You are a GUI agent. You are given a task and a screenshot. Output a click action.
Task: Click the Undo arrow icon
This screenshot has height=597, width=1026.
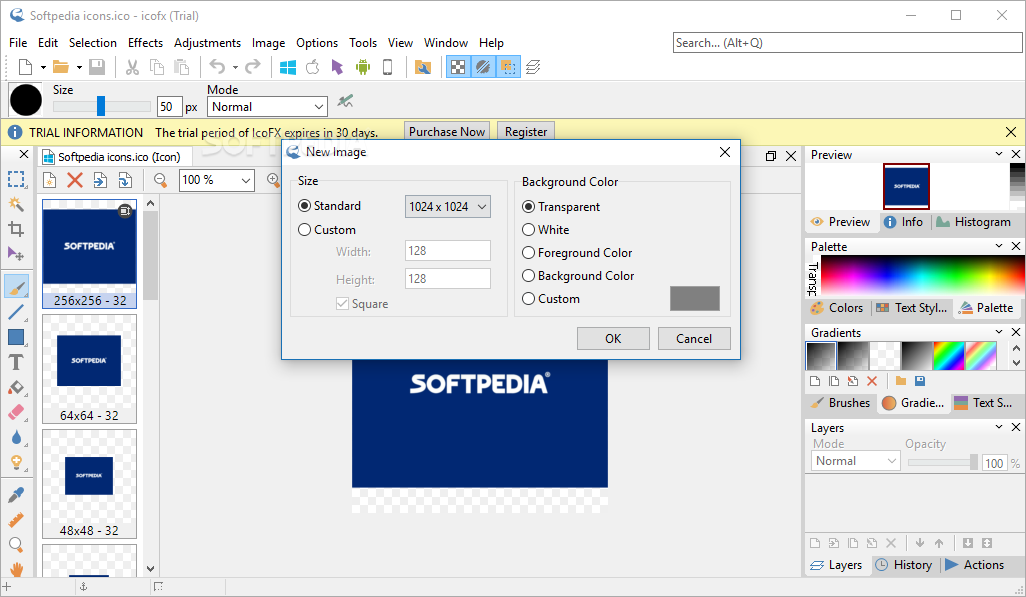(x=217, y=67)
